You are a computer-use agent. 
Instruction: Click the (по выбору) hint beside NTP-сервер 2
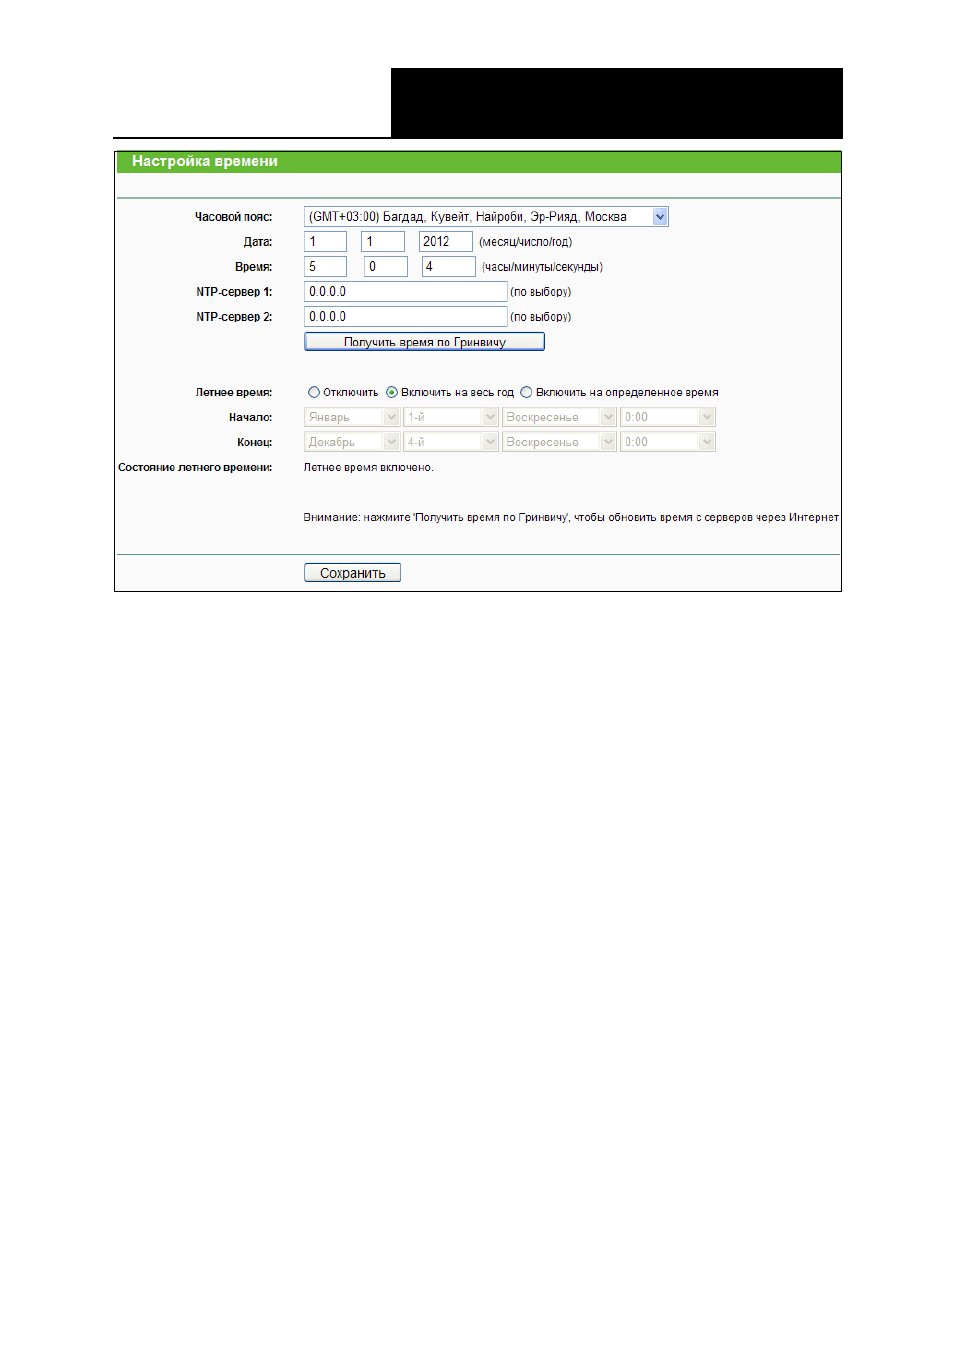click(541, 317)
